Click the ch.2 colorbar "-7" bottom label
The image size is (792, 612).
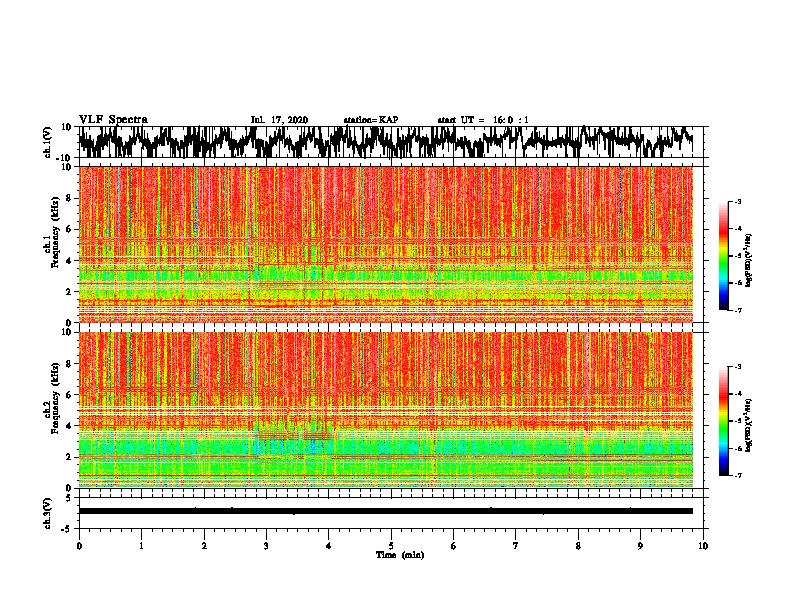pyautogui.click(x=738, y=476)
